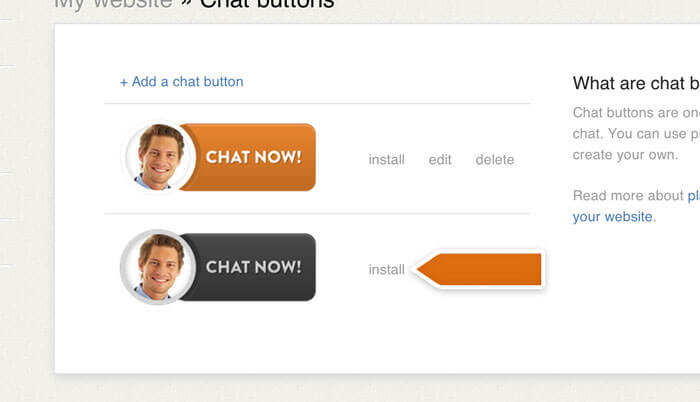Click install for the dark chat button
700x402 pixels.
coord(387,269)
